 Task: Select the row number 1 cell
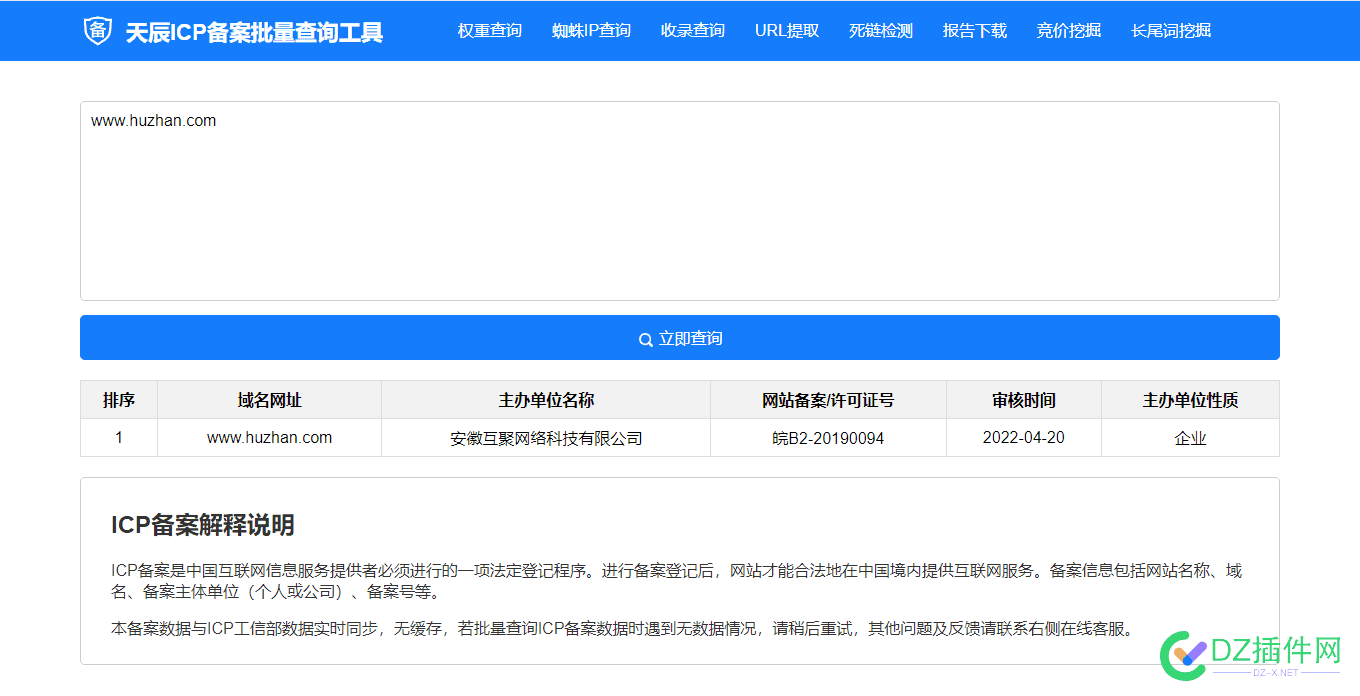coord(119,438)
